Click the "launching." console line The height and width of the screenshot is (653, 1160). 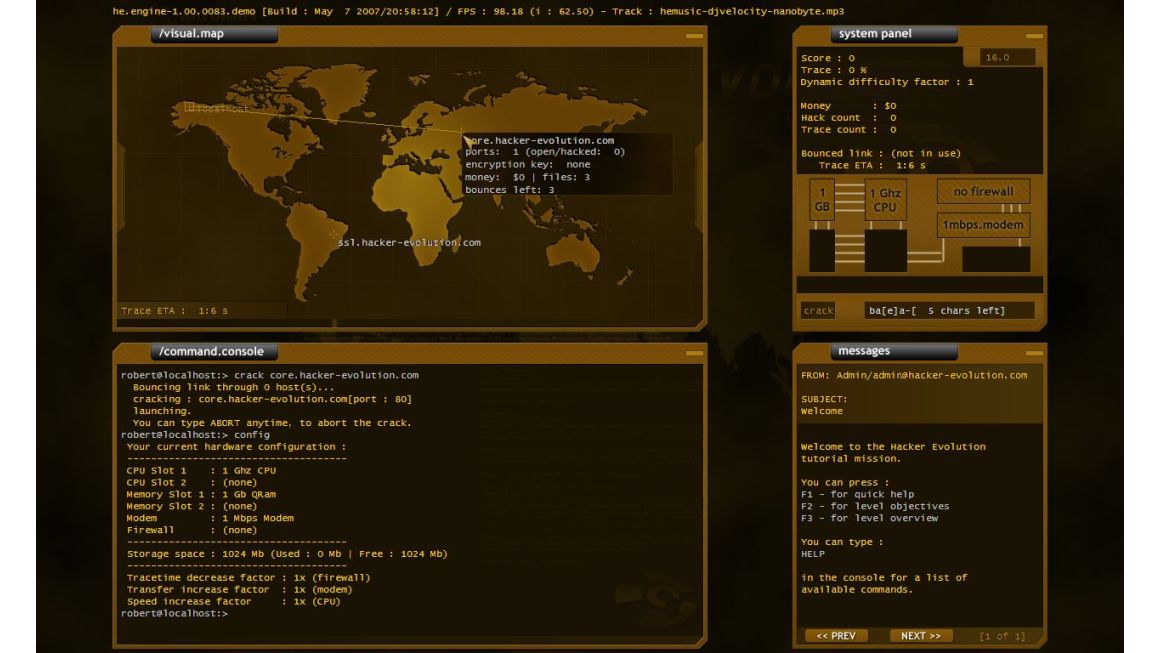click(x=162, y=410)
